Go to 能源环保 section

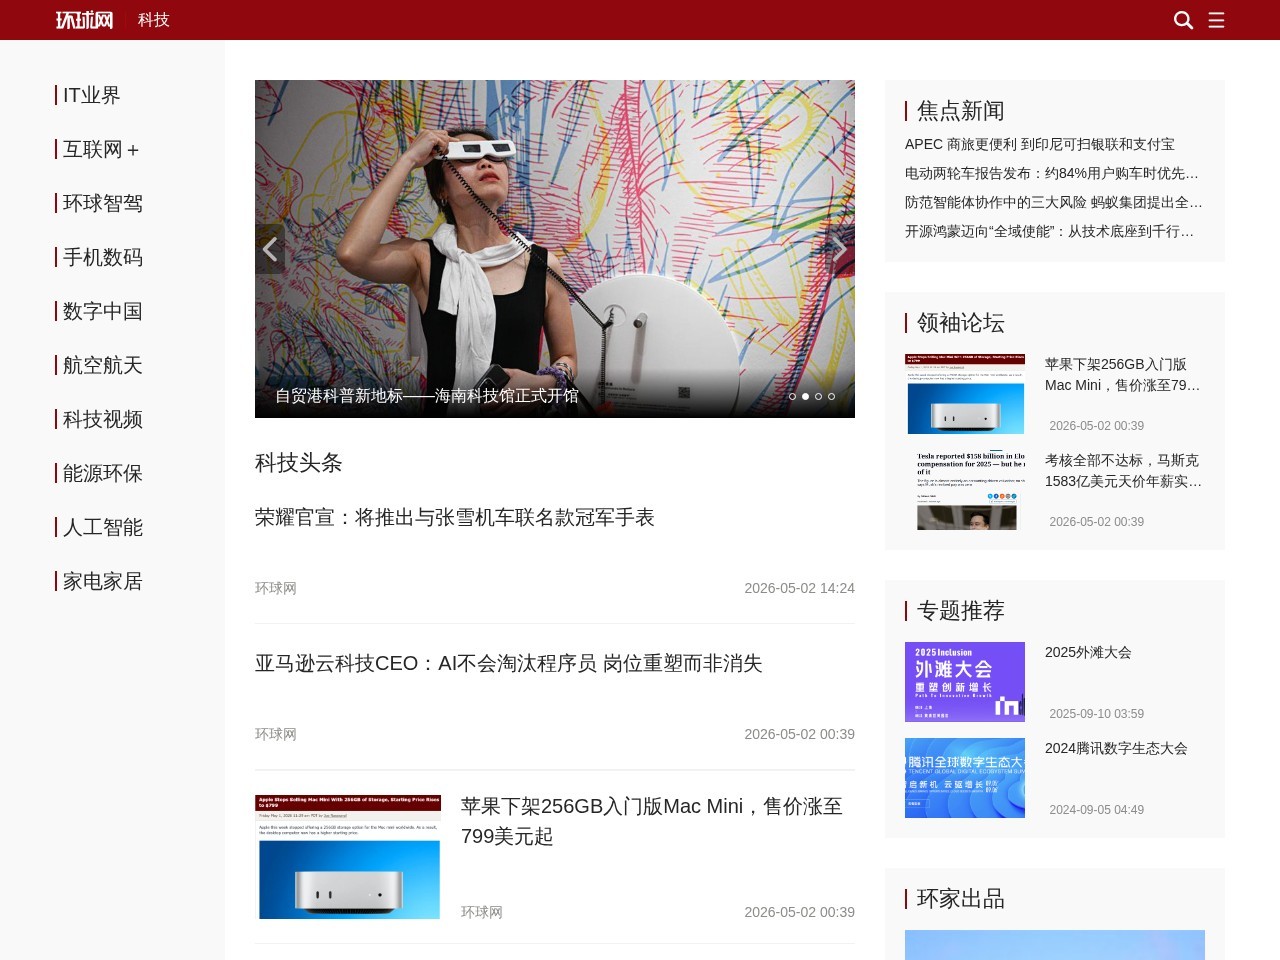(x=102, y=473)
